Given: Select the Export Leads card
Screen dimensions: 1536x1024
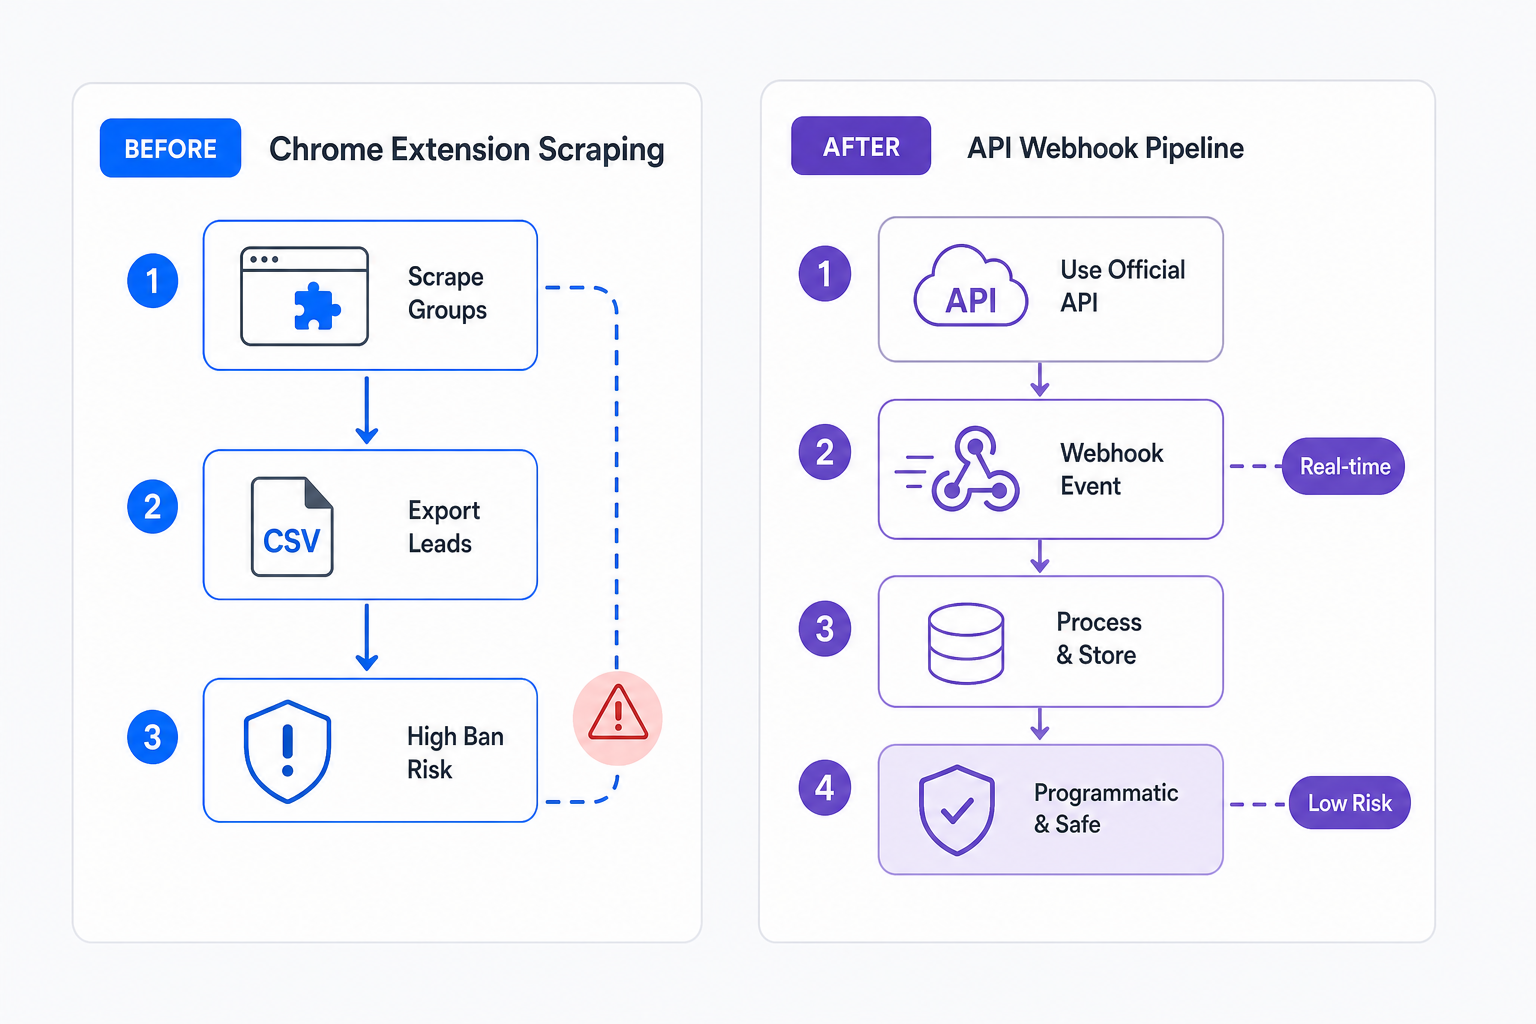Looking at the screenshot, I should (x=370, y=525).
